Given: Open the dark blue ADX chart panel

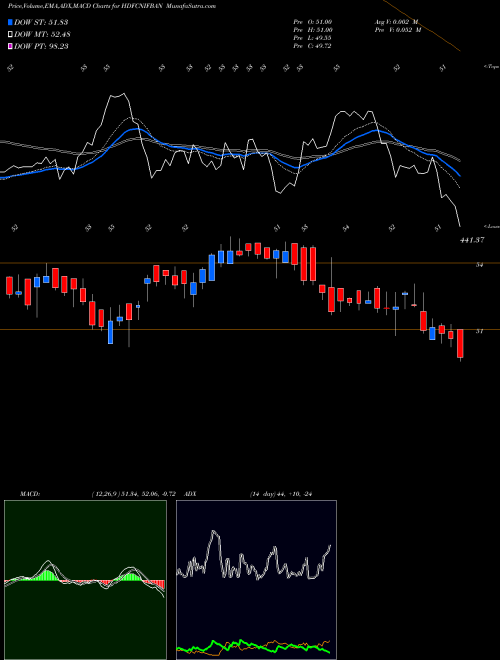Looking at the screenshot, I should [256, 580].
